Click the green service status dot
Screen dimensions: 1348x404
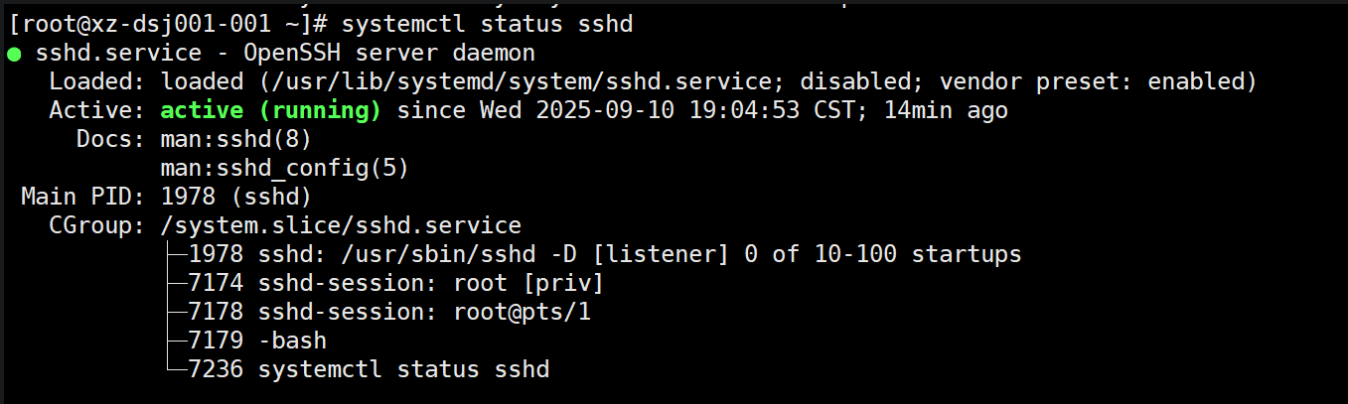(14, 54)
